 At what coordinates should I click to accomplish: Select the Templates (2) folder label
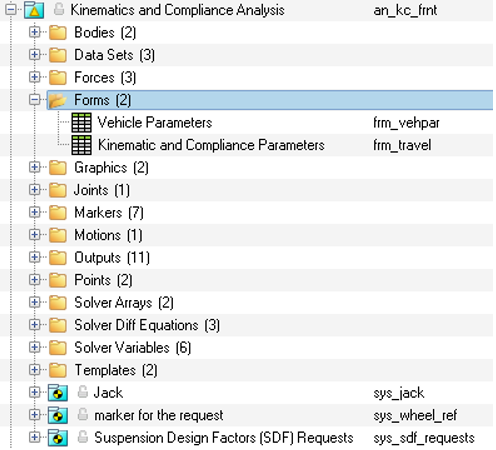[x=116, y=370]
